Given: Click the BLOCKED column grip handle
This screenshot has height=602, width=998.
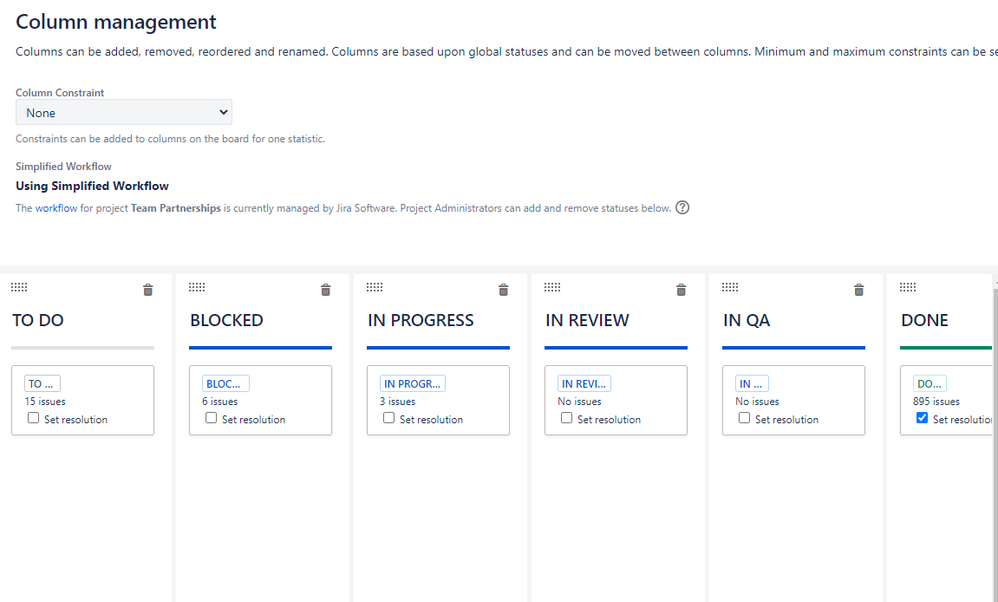Looking at the screenshot, I should tap(197, 287).
